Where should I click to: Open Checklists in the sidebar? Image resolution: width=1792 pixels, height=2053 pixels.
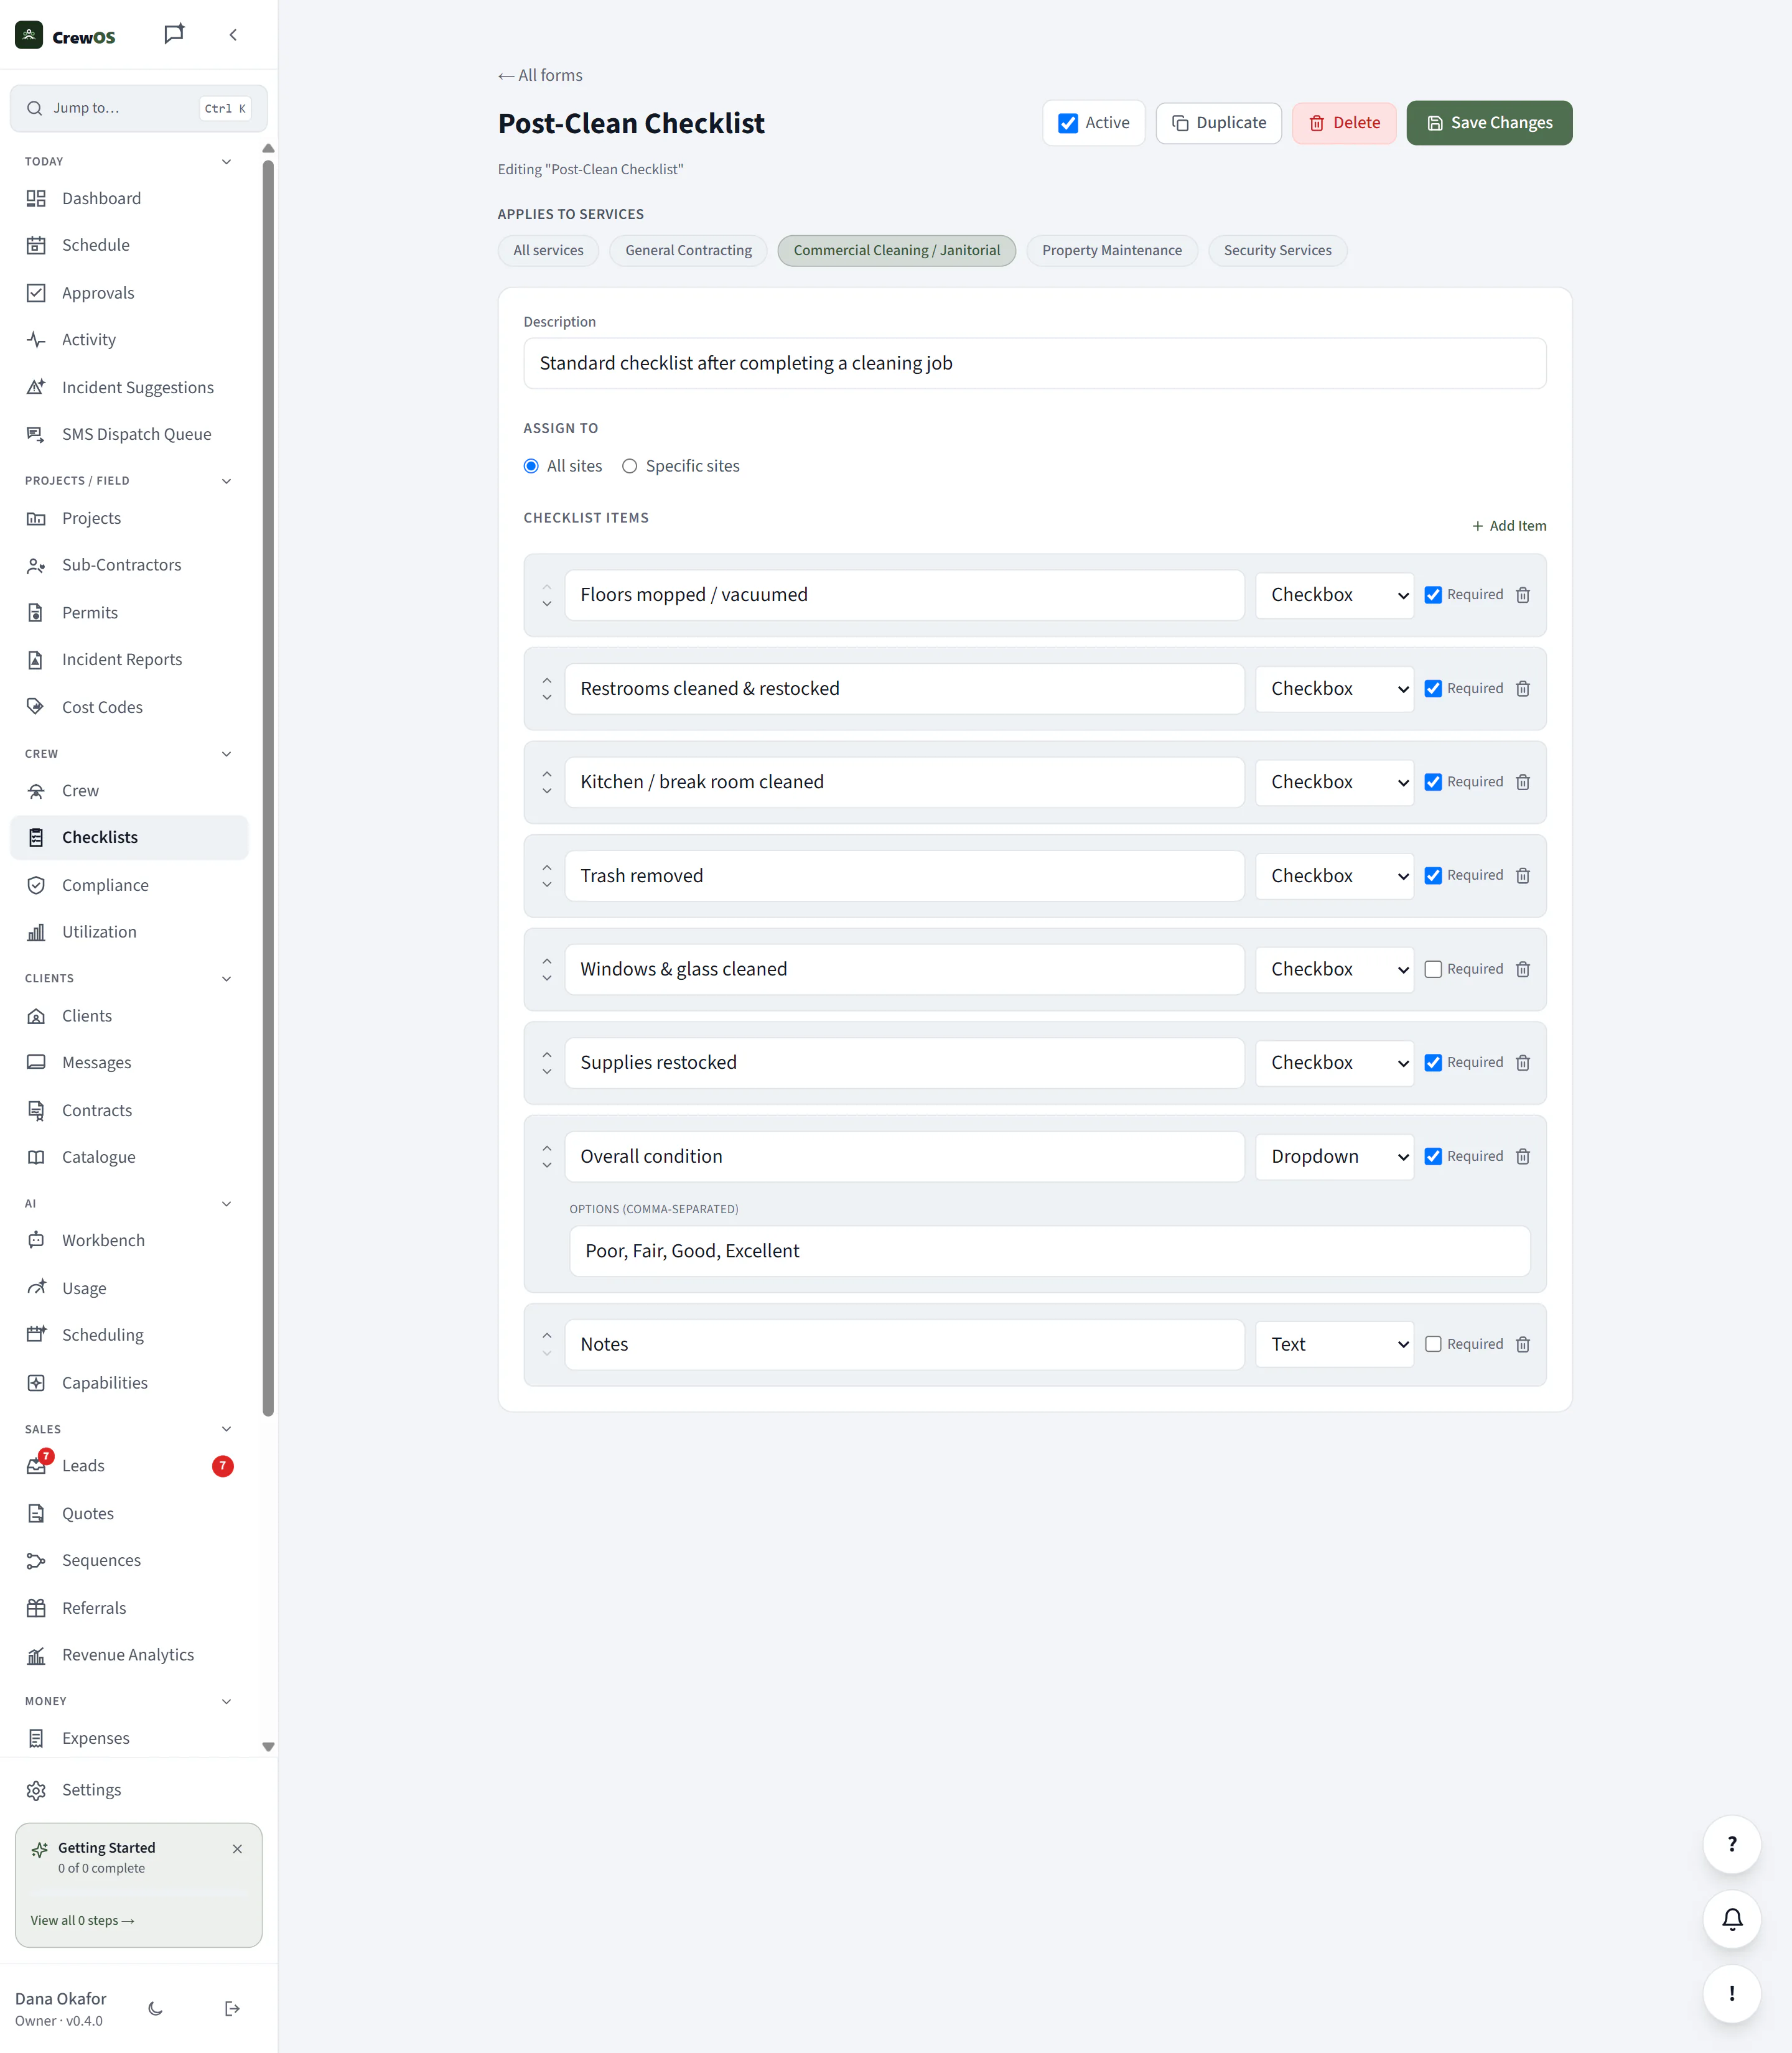point(129,838)
